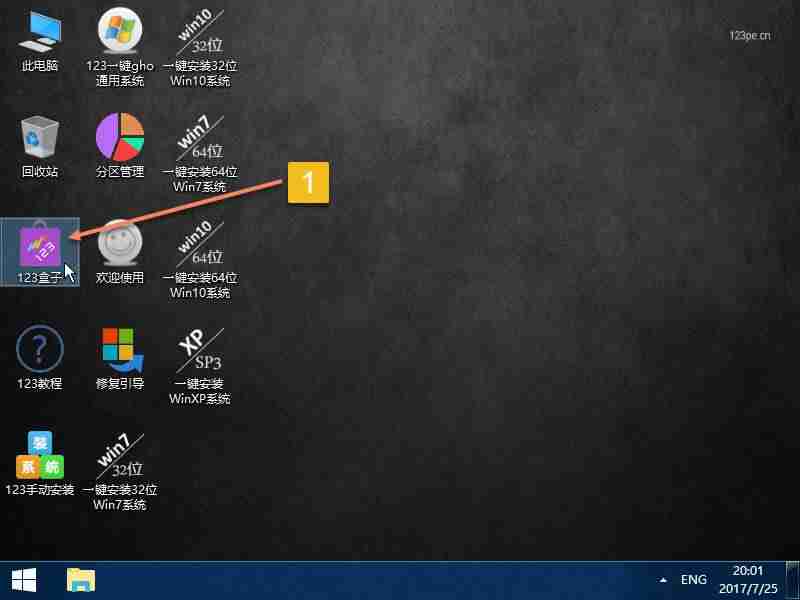
Task: Click the 一键安装 WinXP系统 SP3 shortcut
Action: (x=200, y=366)
